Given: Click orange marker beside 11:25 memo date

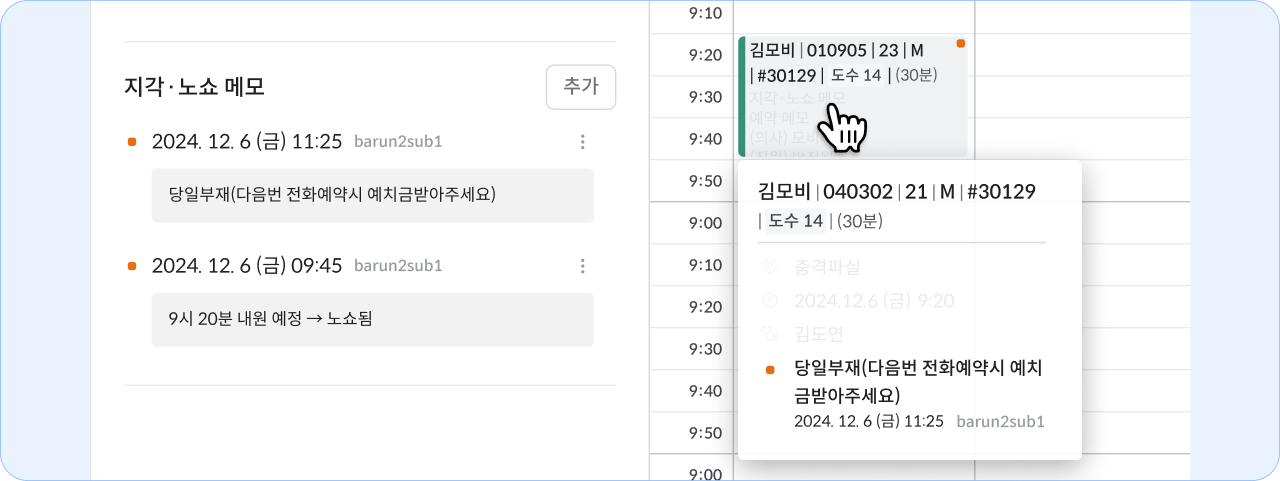Looking at the screenshot, I should pos(132,142).
